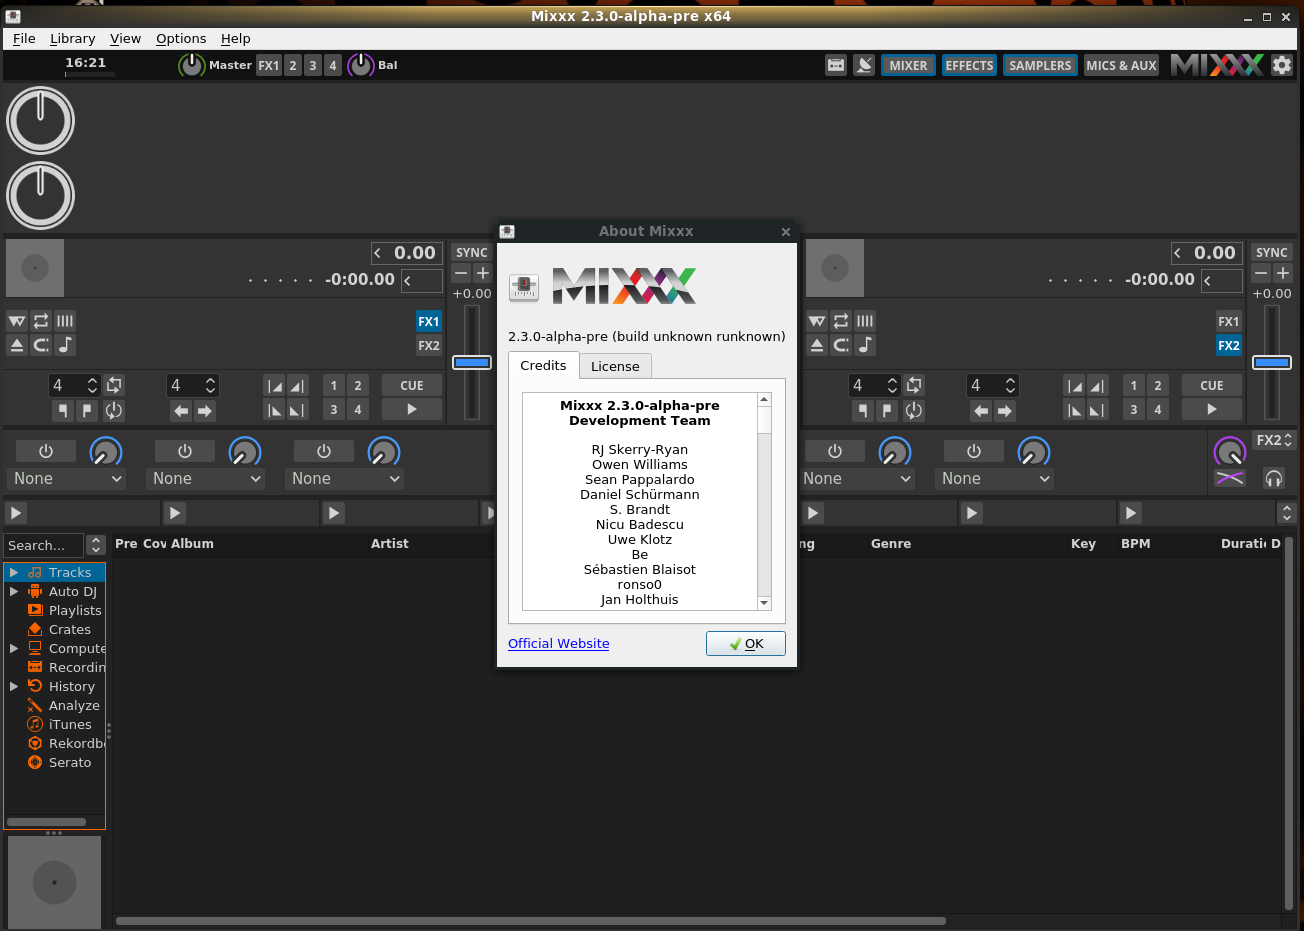Click the iTunes library icon
This screenshot has width=1304, height=931.
(35, 725)
